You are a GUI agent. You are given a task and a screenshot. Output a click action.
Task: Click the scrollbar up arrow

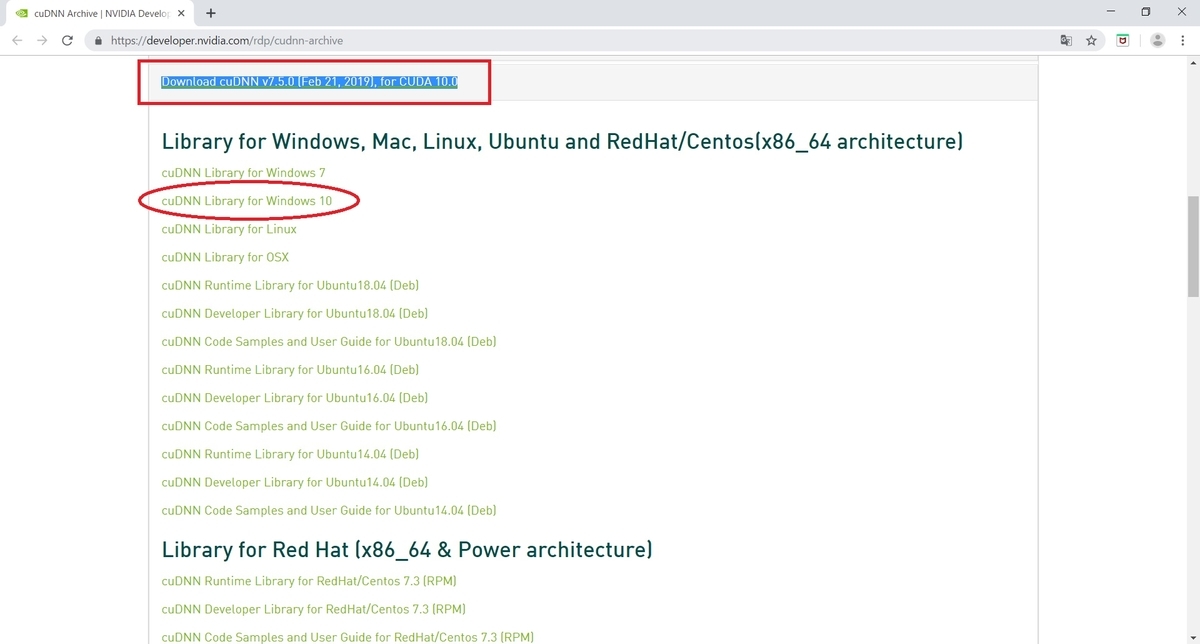[x=1192, y=63]
